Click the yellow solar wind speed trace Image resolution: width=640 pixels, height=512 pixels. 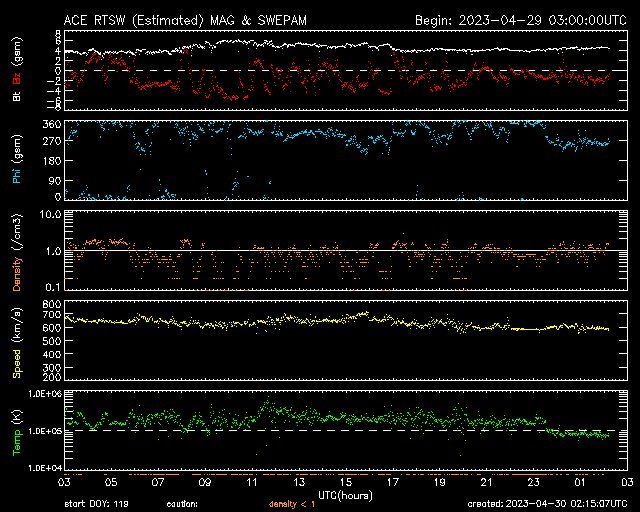coord(300,320)
